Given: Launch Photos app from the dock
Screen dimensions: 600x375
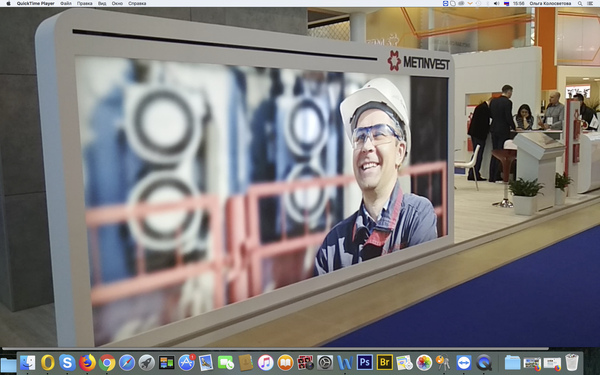Looking at the screenshot, I should (424, 362).
